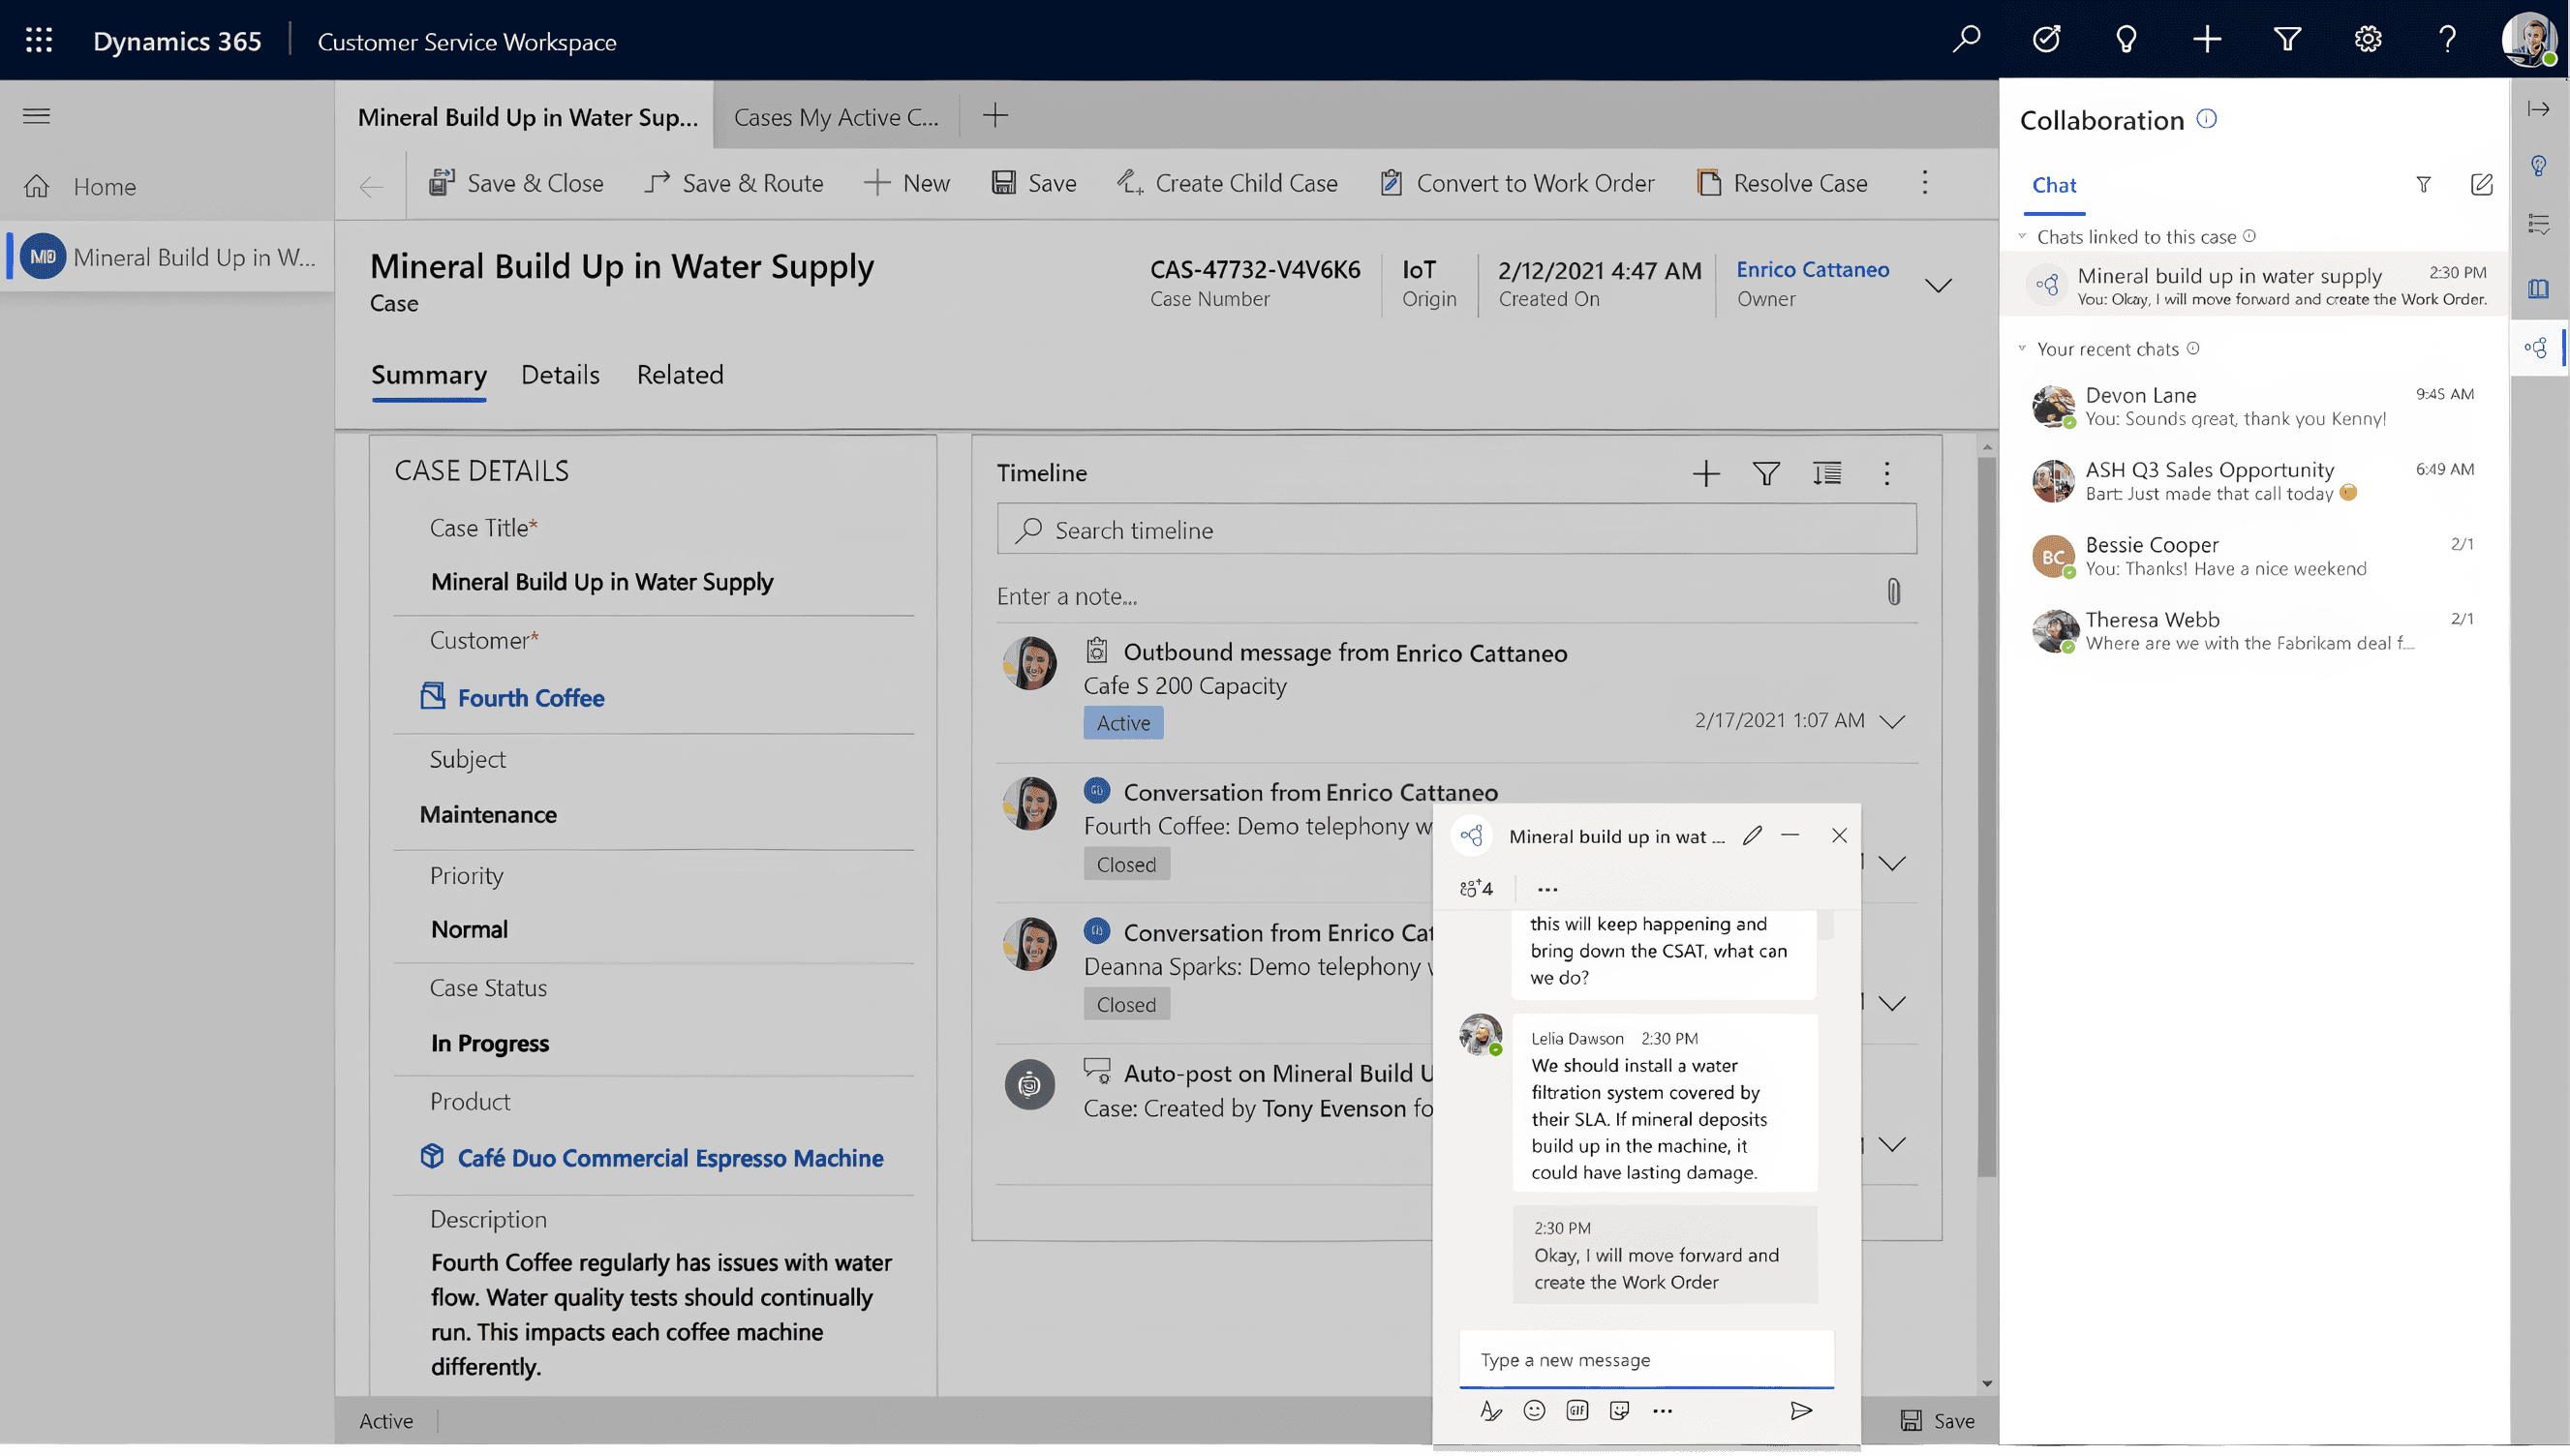Collapse Your recent chats section
The width and height of the screenshot is (2570, 1456).
coord(2023,349)
